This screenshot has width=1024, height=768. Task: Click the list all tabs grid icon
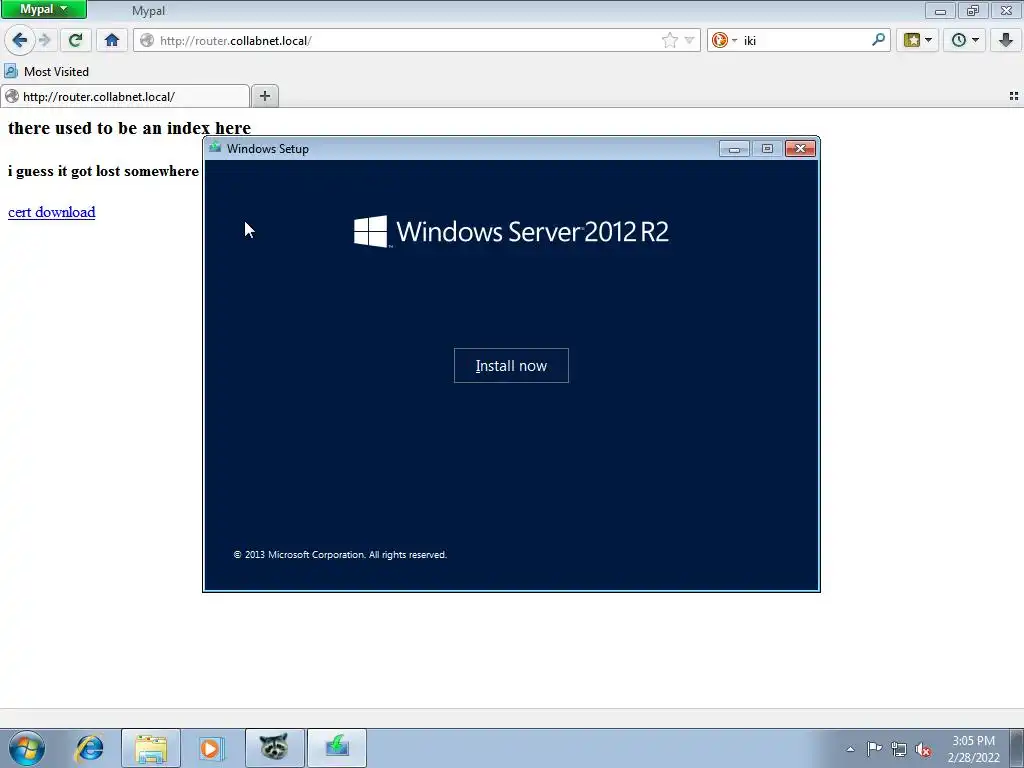(x=1014, y=96)
